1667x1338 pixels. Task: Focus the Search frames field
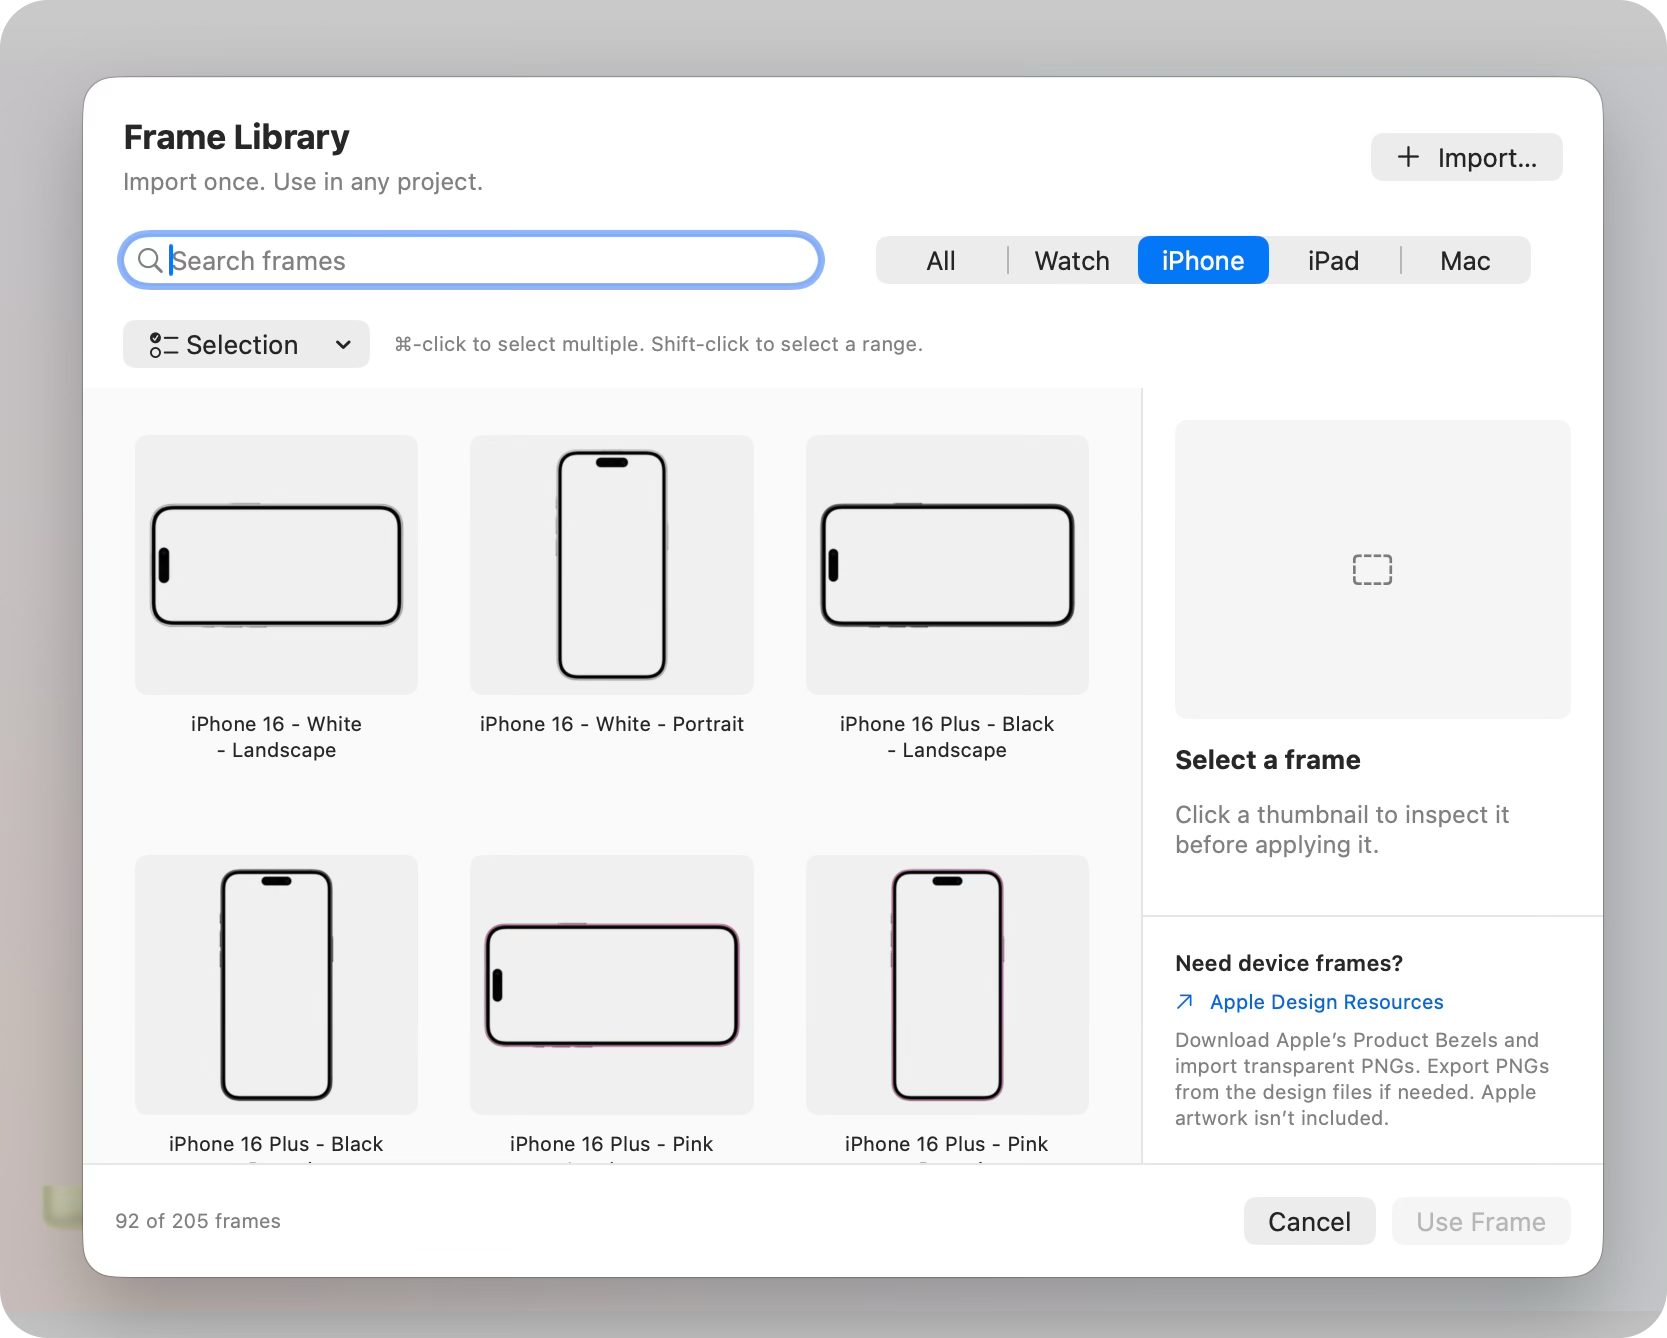tap(471, 261)
